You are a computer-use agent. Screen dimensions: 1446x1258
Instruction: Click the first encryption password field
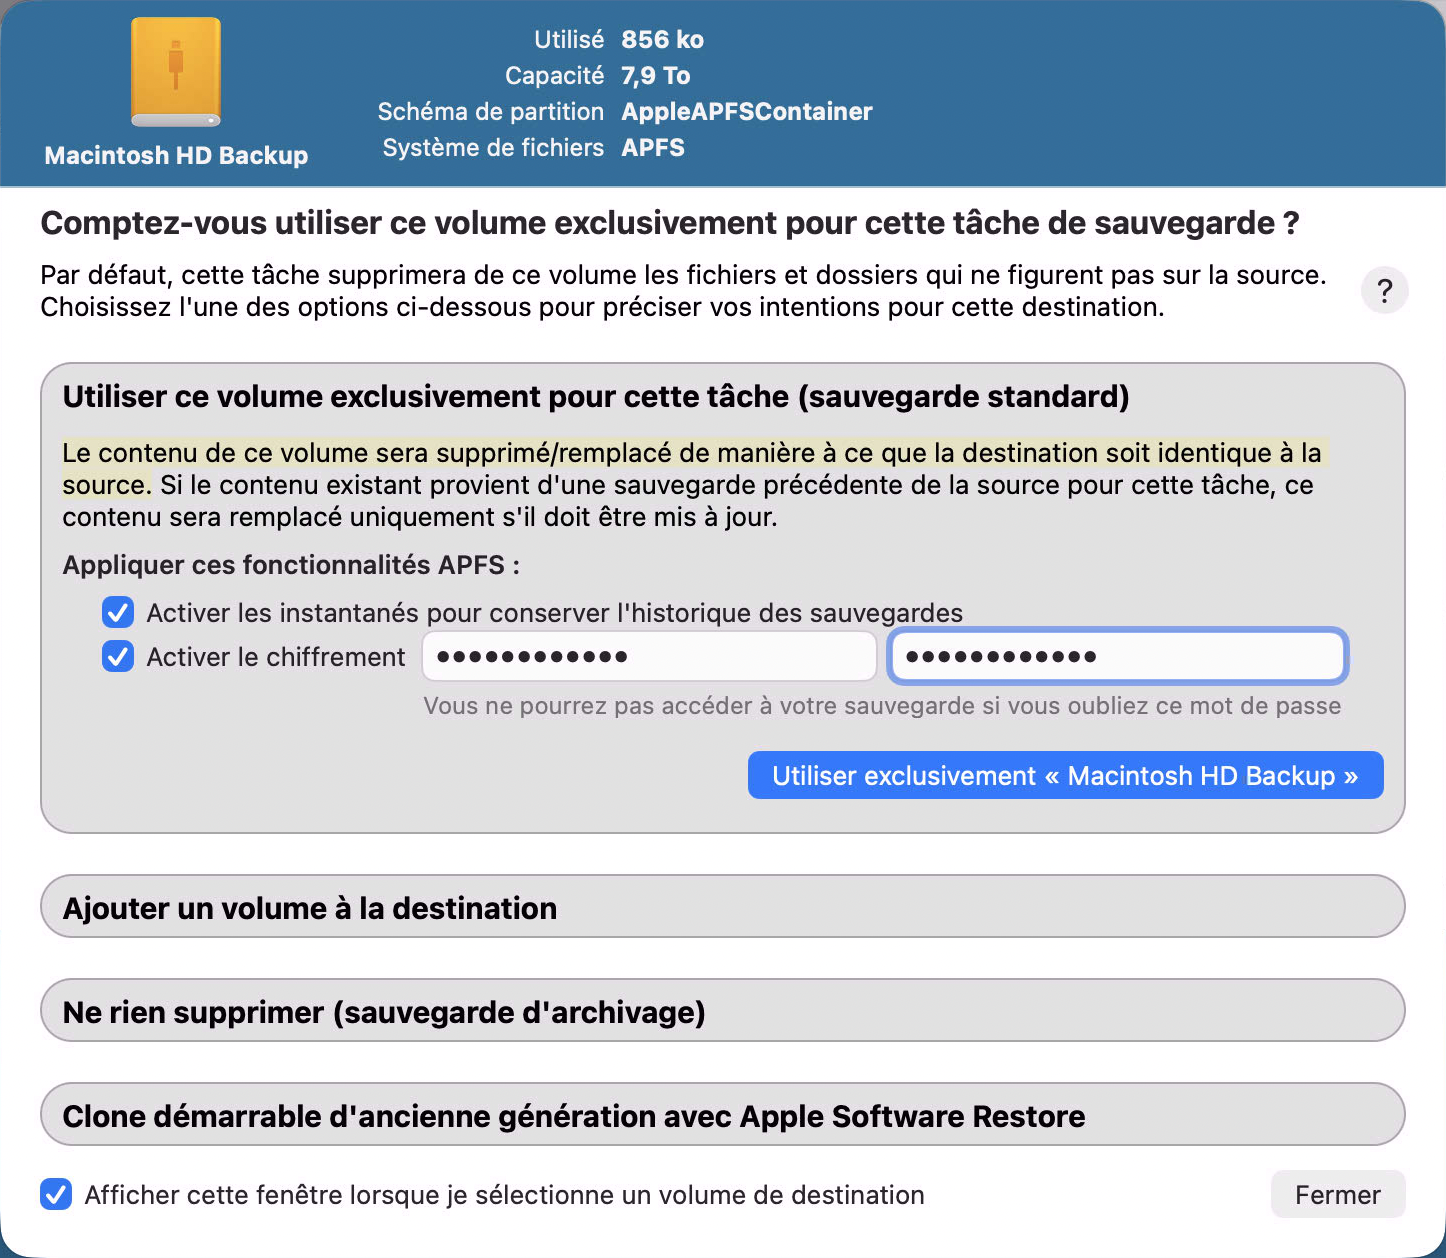[649, 656]
